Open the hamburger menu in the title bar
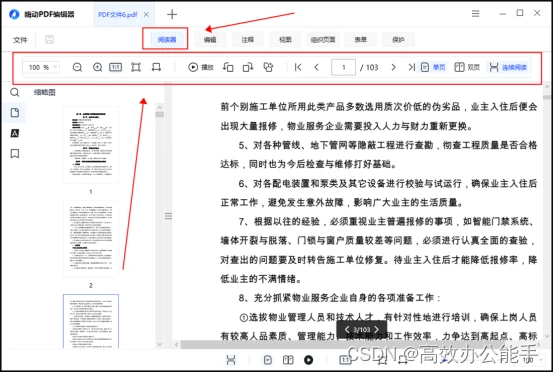The height and width of the screenshot is (373, 554). click(x=476, y=13)
